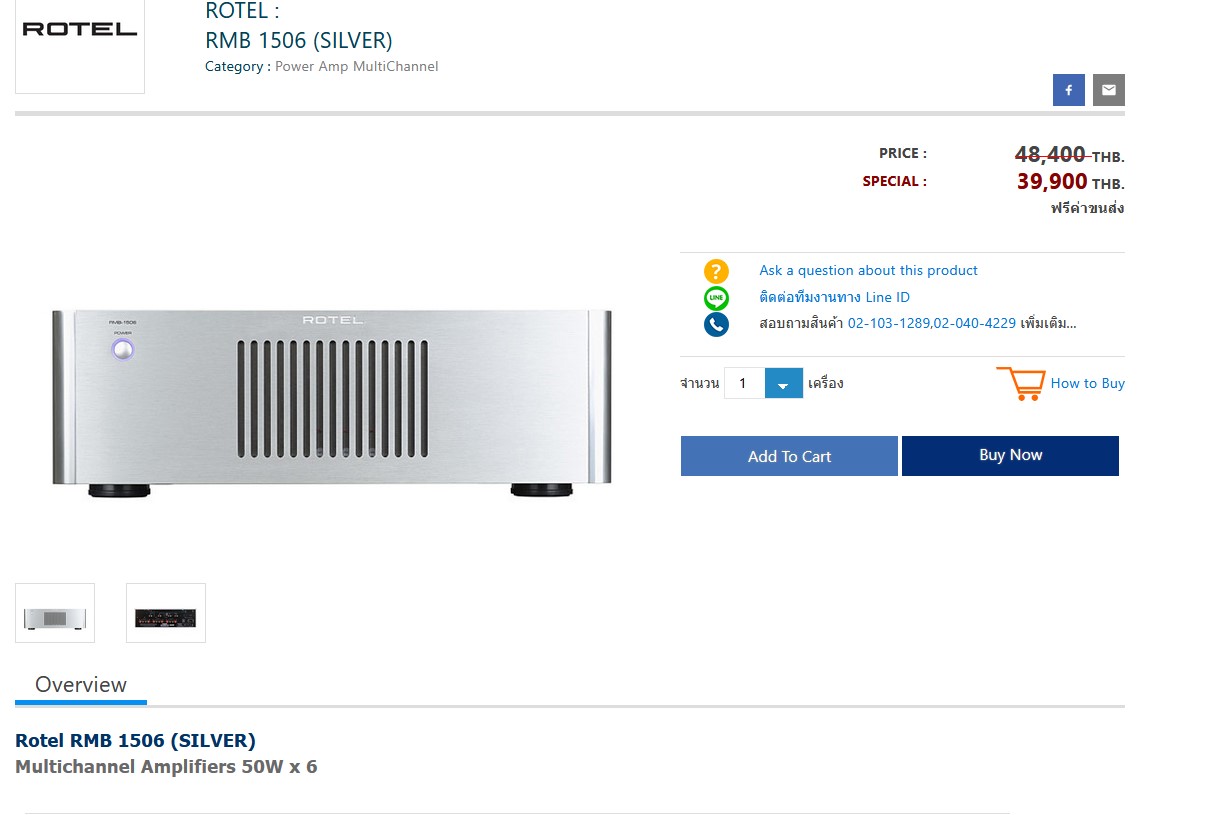1213x815 pixels.
Task: Select the quantity field showing 1
Action: pyautogui.click(x=745, y=383)
